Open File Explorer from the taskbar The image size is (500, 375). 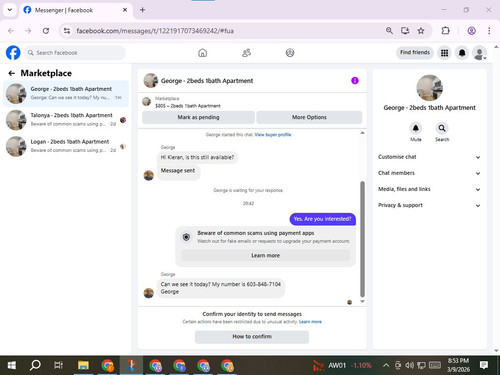(x=83, y=365)
